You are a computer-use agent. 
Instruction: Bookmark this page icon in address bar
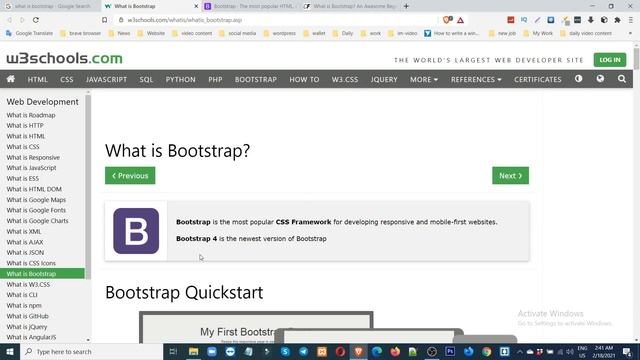pyautogui.click(x=104, y=20)
